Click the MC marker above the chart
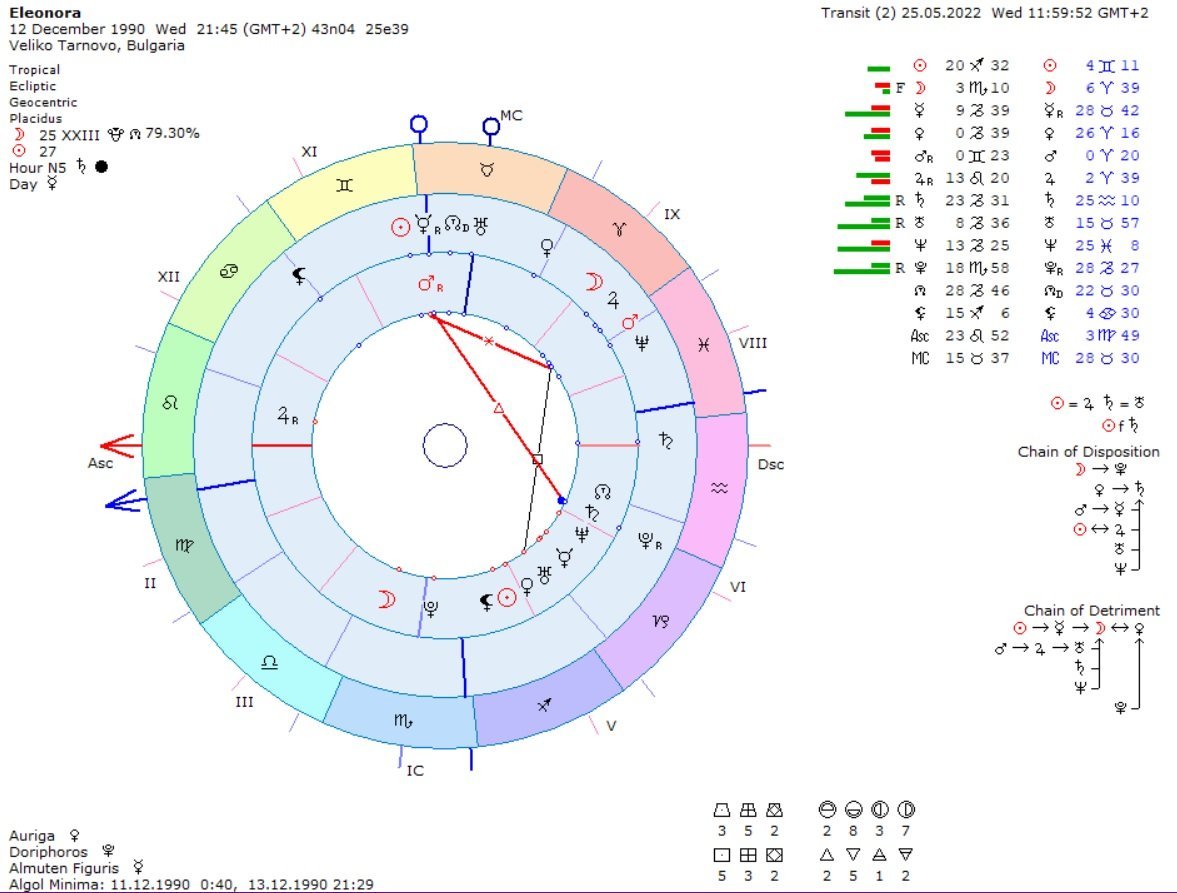The height and width of the screenshot is (893, 1177). coord(491,126)
